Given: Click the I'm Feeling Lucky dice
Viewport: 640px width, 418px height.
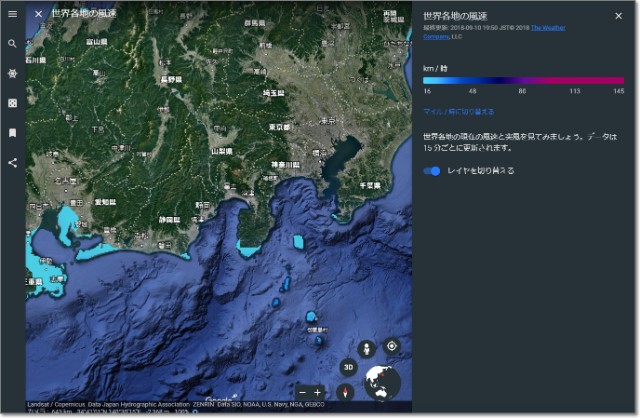Looking at the screenshot, I should 12,103.
